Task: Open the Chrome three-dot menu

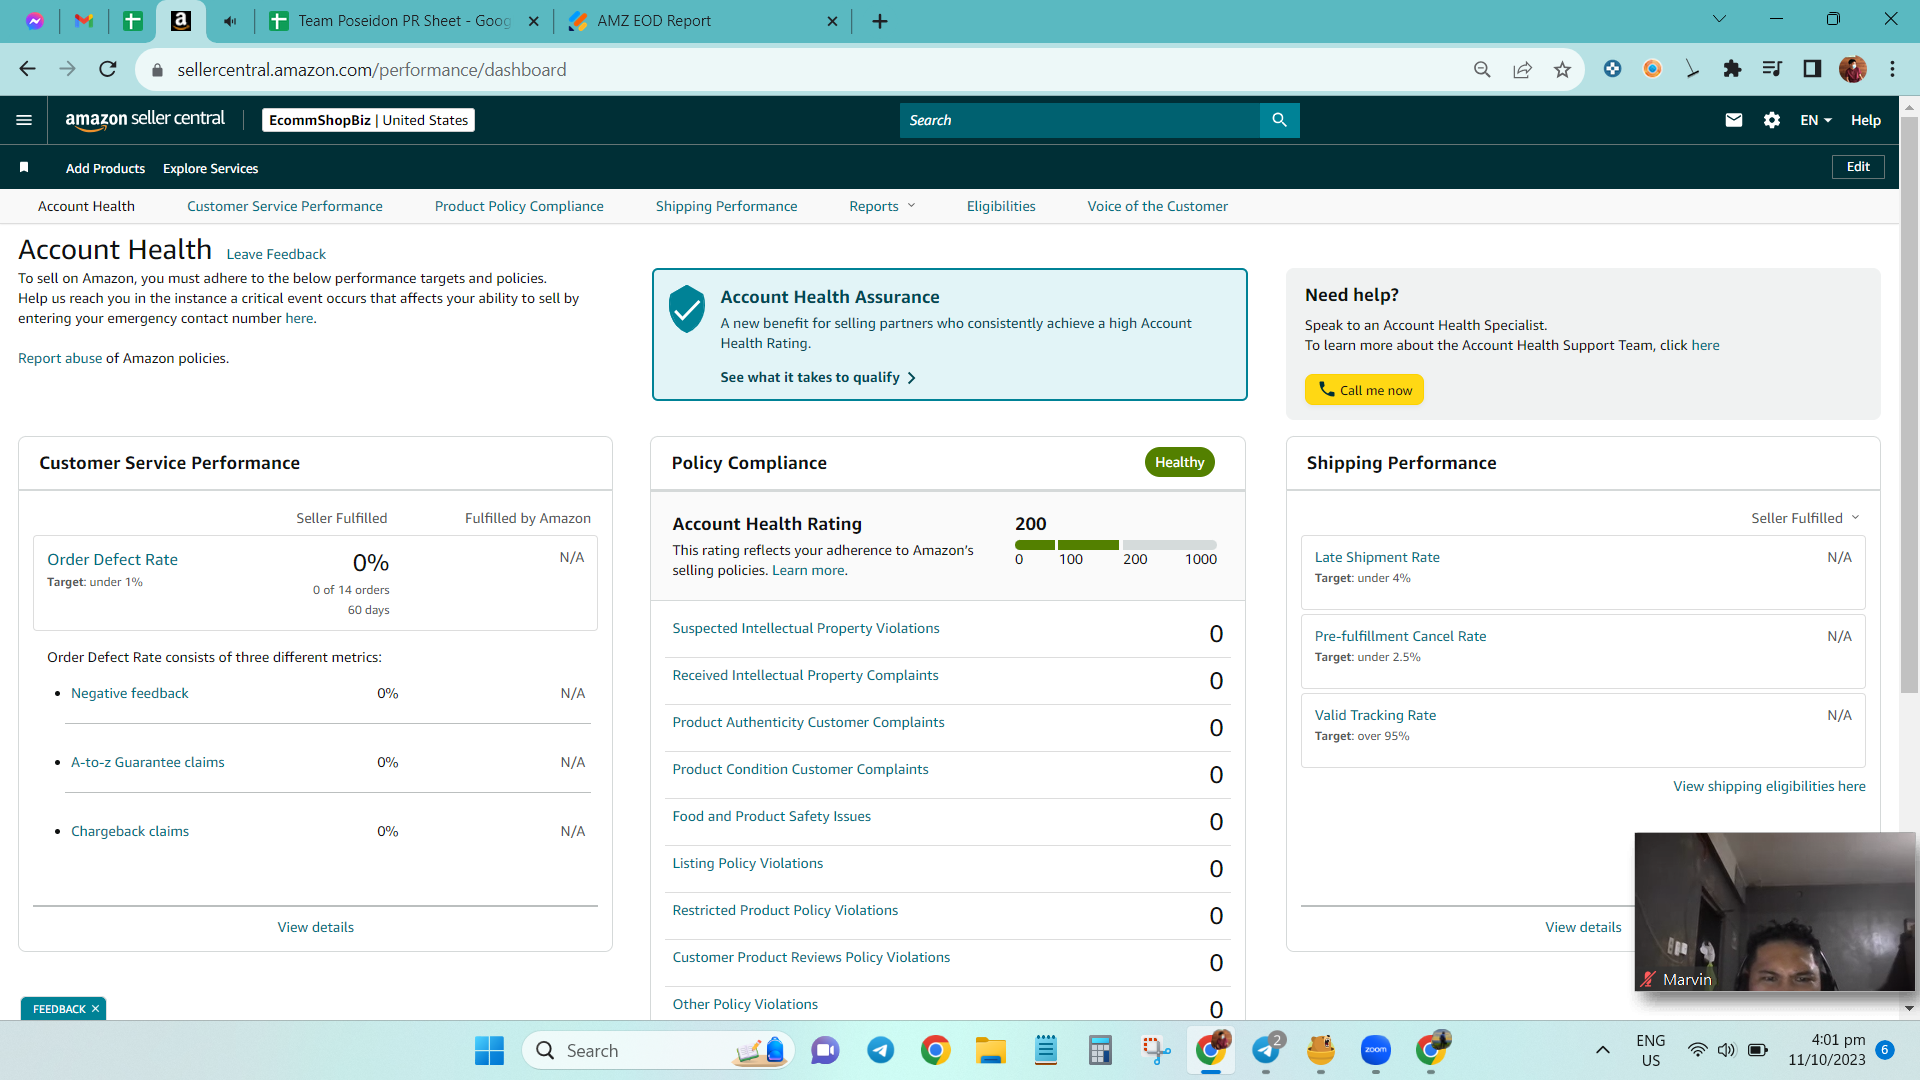Action: pyautogui.click(x=1892, y=69)
